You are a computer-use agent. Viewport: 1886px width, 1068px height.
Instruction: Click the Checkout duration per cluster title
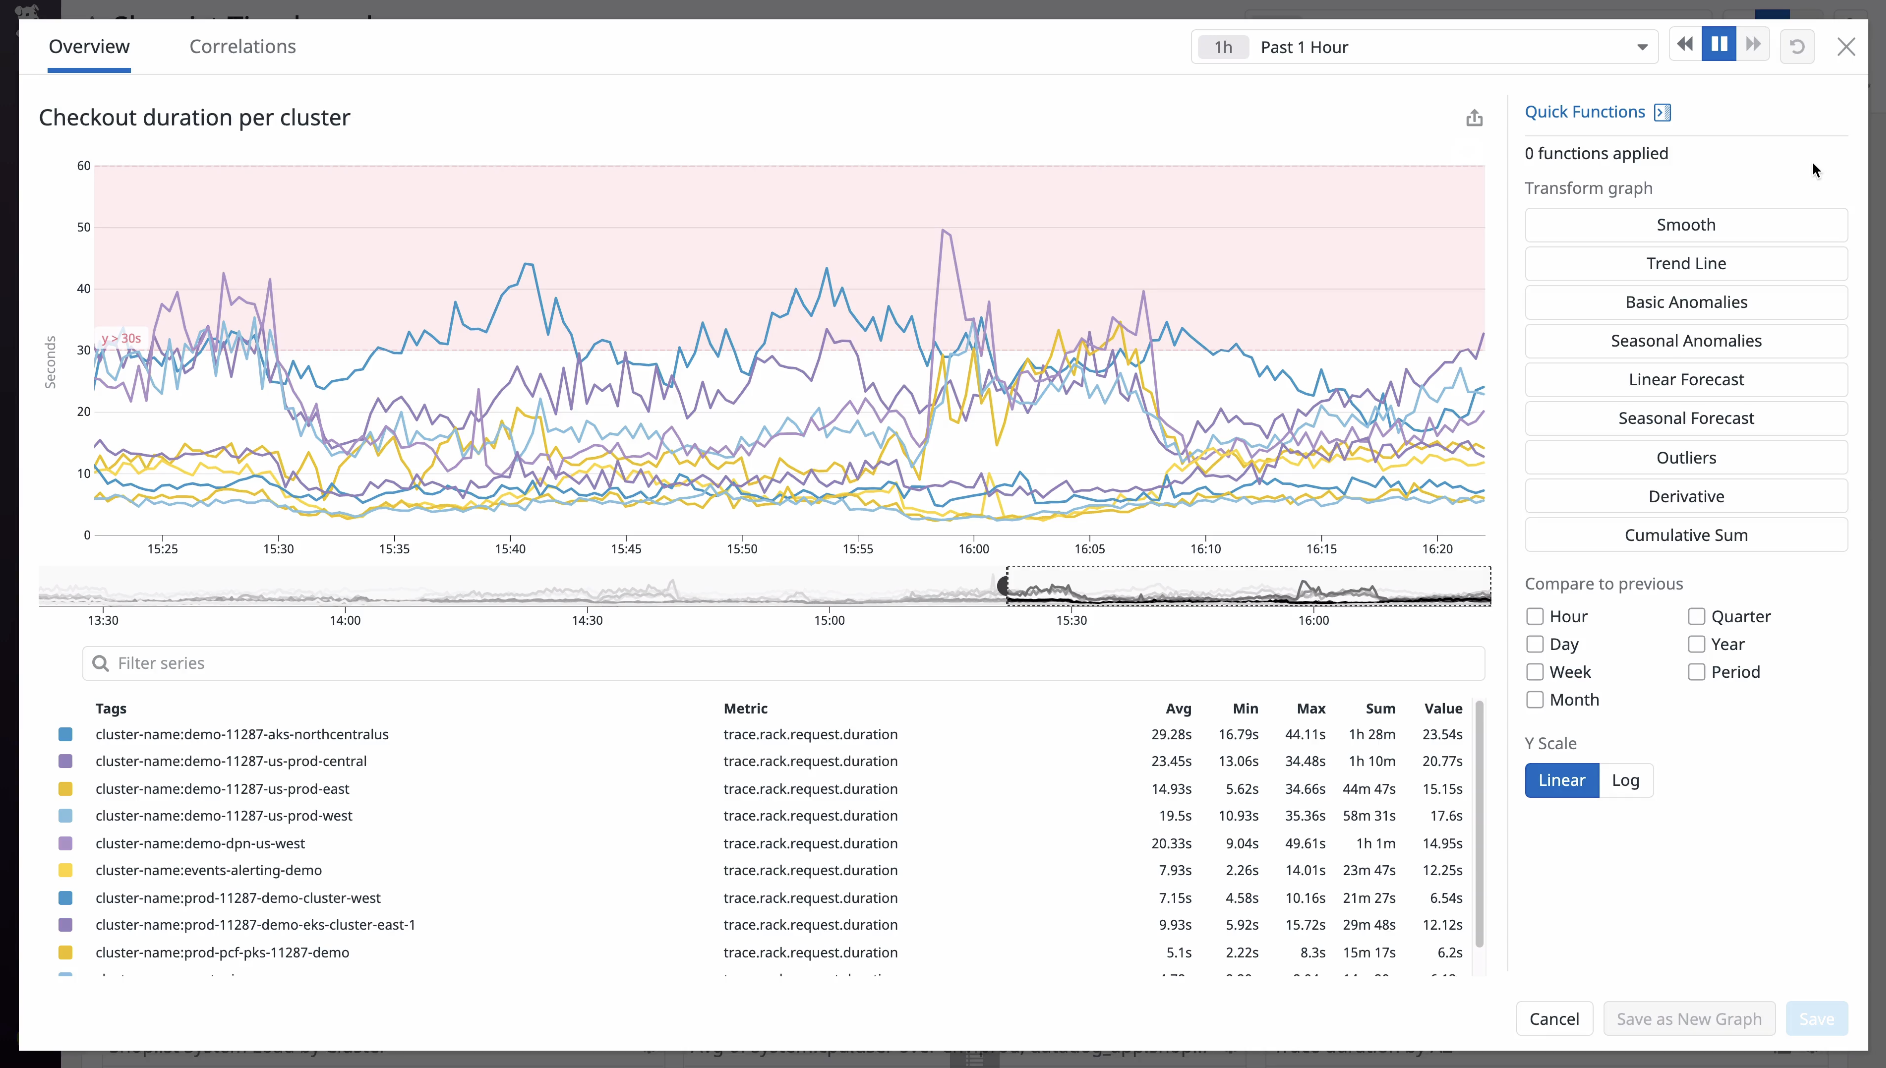[x=195, y=118]
